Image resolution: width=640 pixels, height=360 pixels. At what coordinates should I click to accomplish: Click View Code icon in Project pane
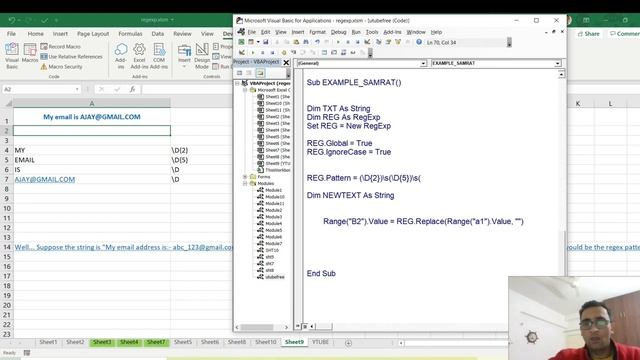pyautogui.click(x=240, y=73)
